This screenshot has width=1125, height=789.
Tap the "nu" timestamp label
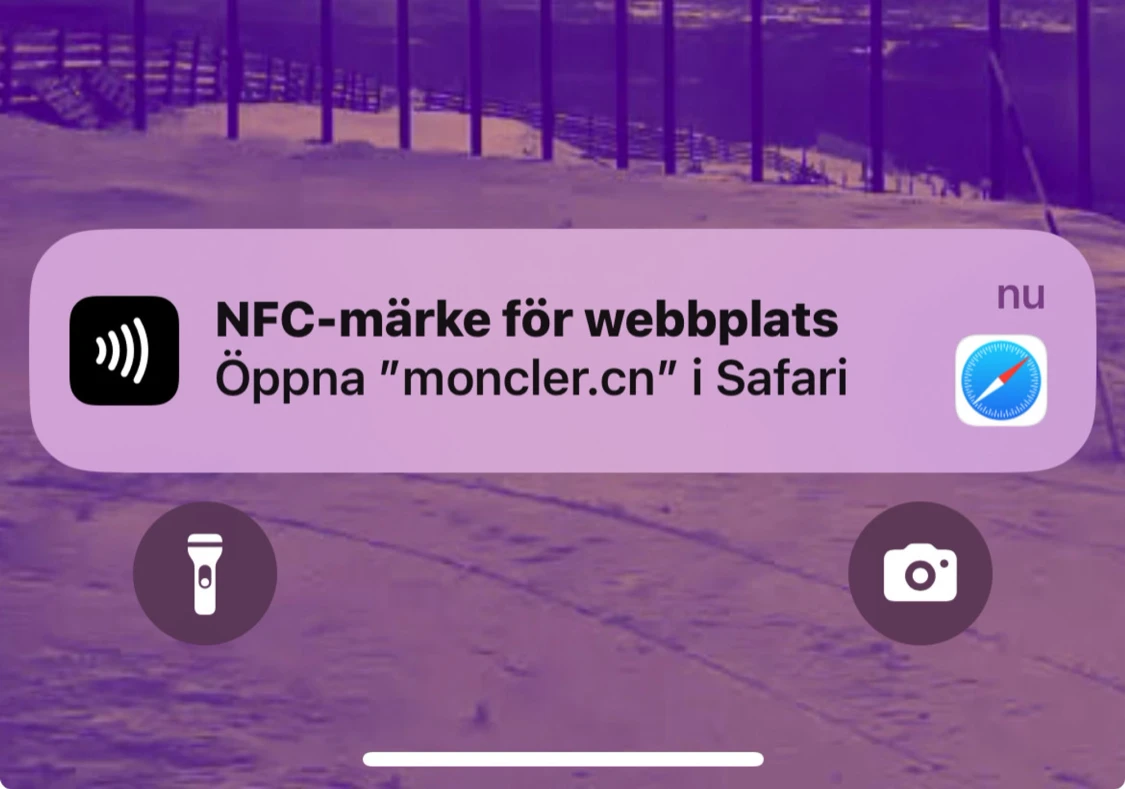click(x=1021, y=296)
